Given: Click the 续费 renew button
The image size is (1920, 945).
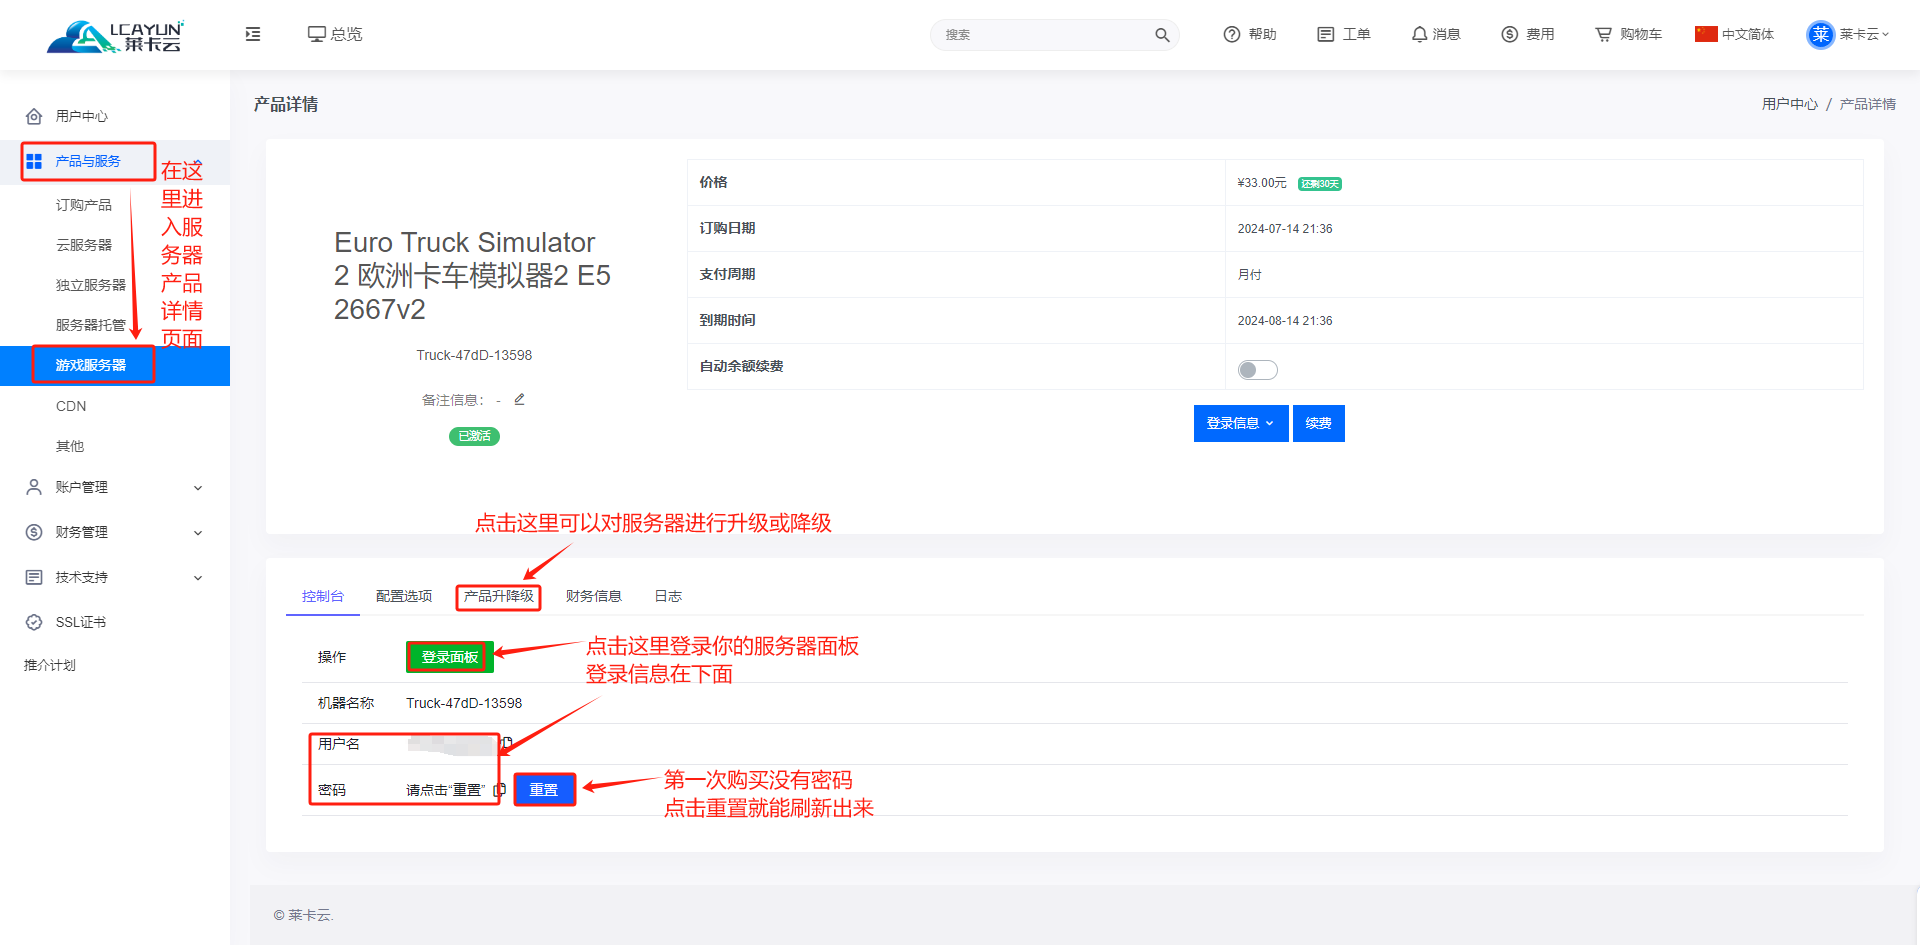Looking at the screenshot, I should 1318,423.
